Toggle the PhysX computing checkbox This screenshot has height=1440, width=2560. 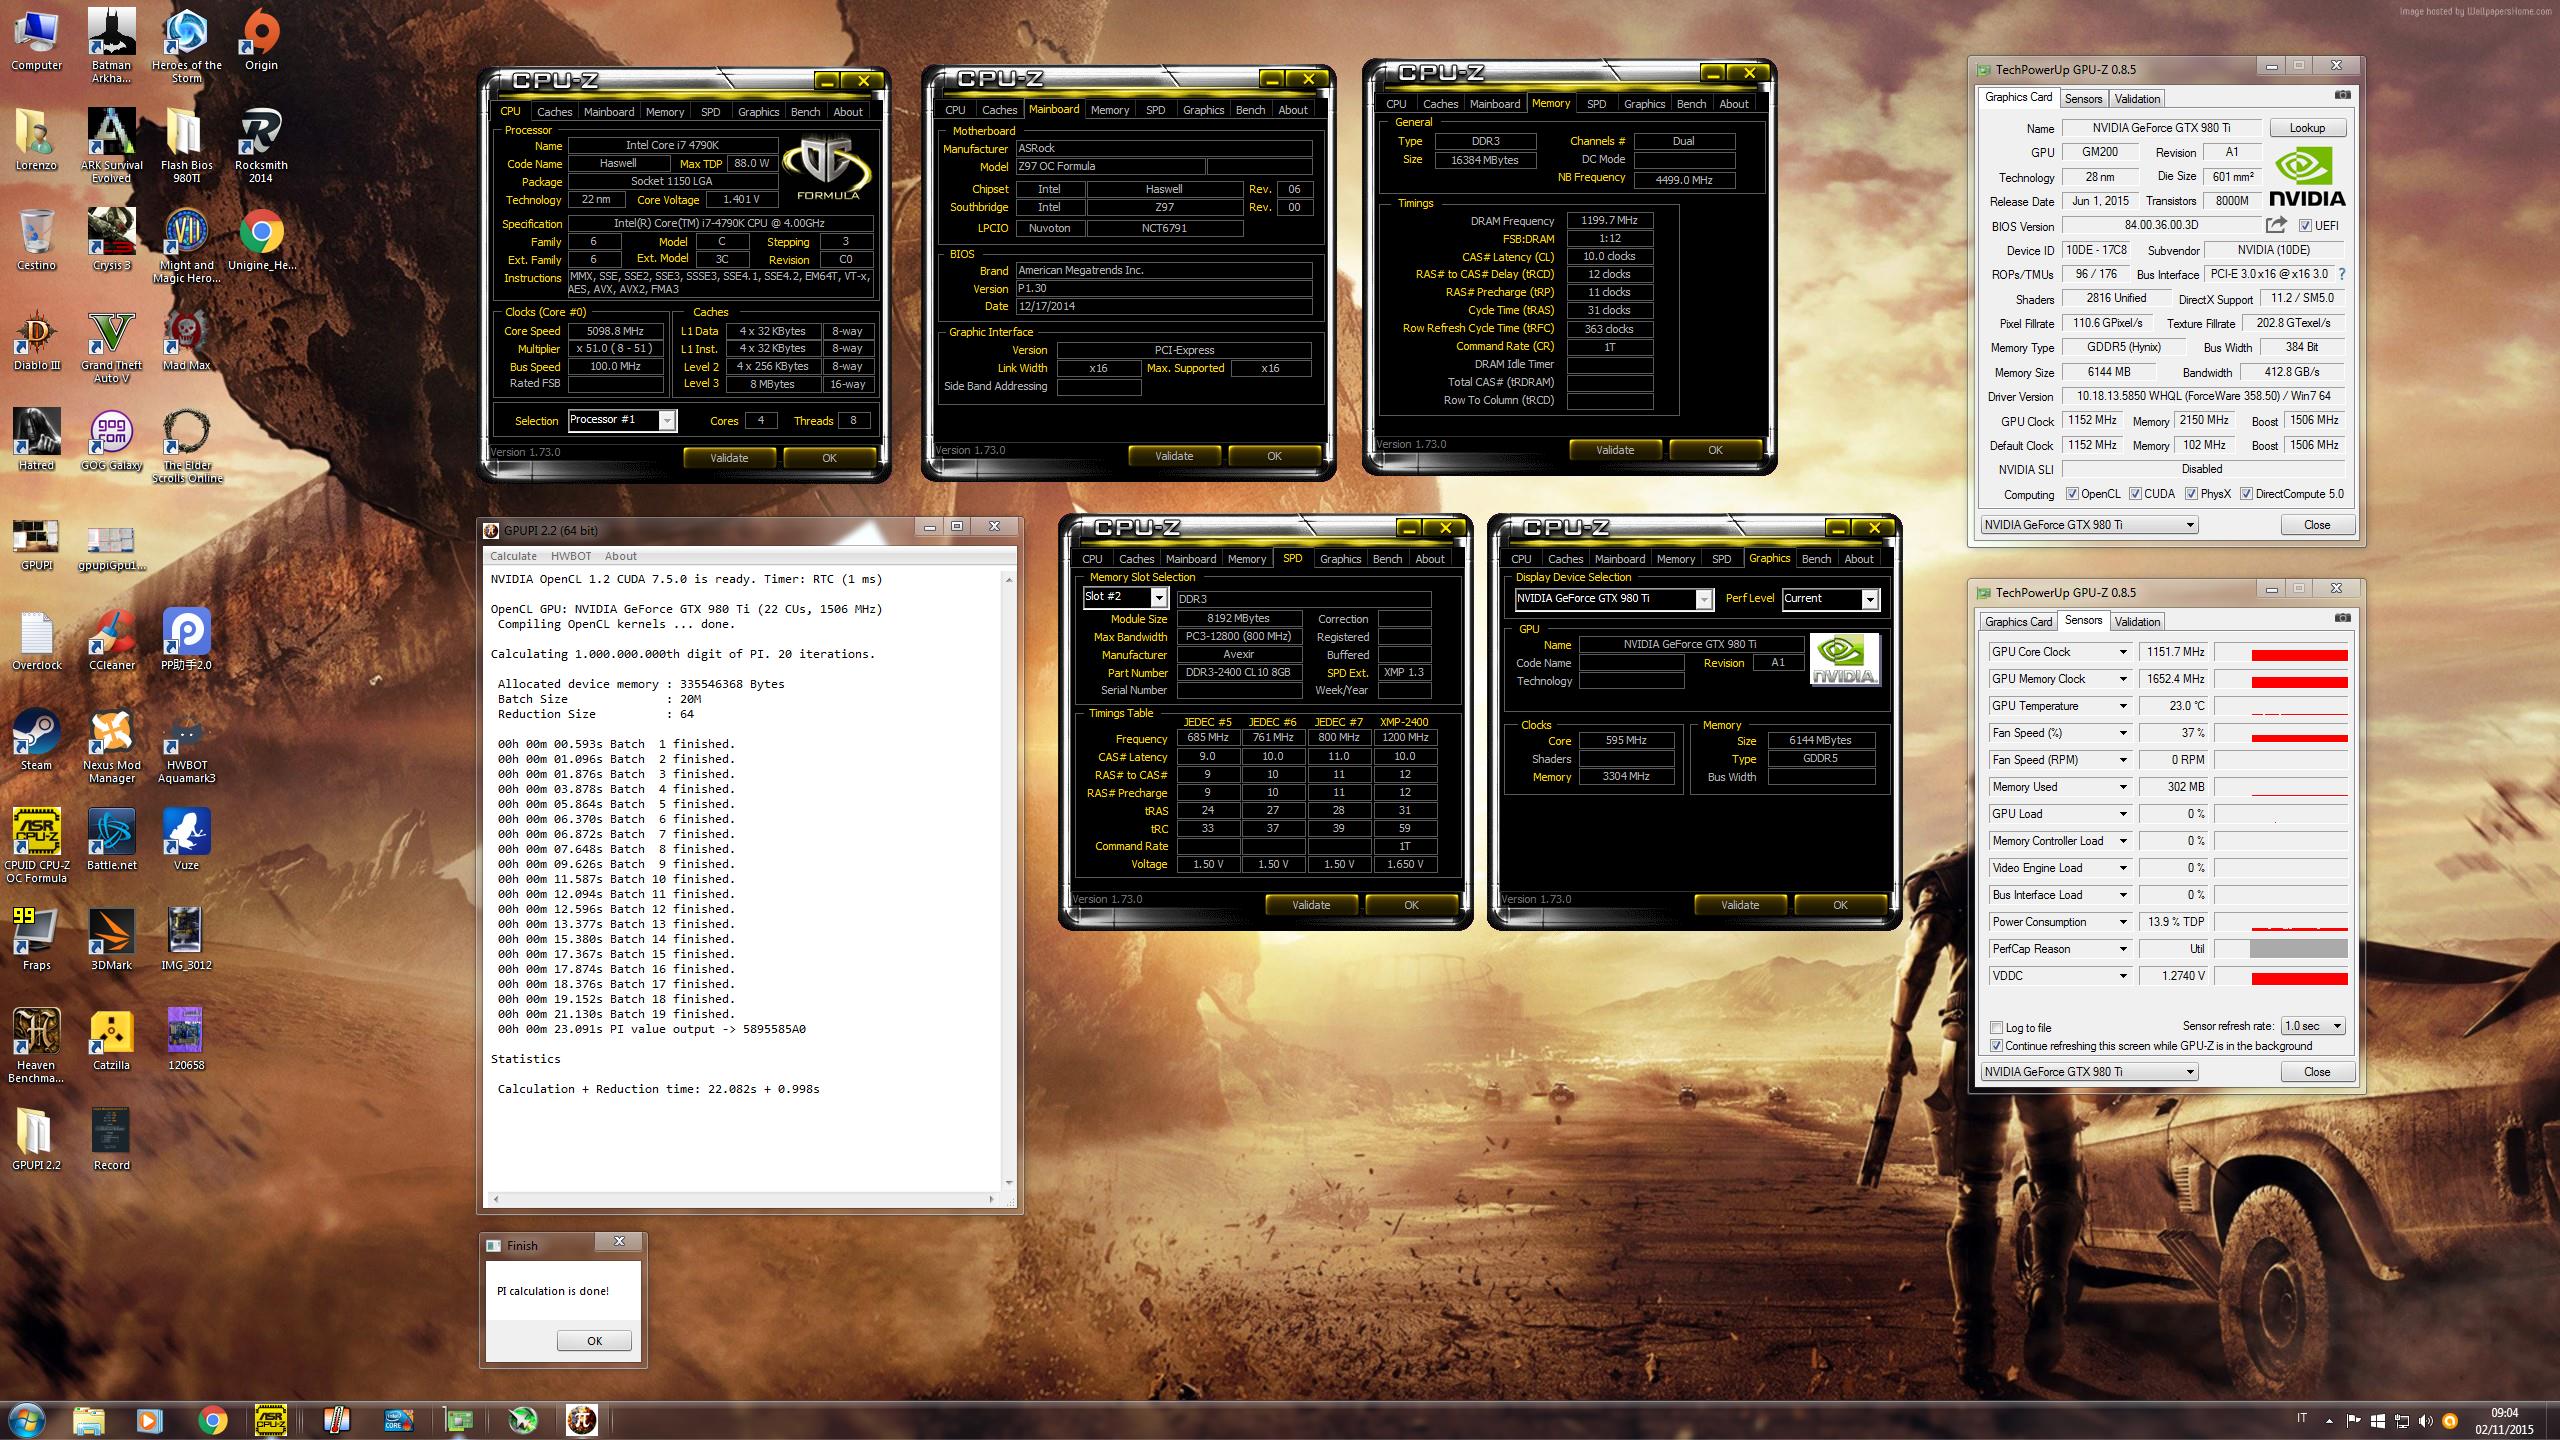point(2191,494)
